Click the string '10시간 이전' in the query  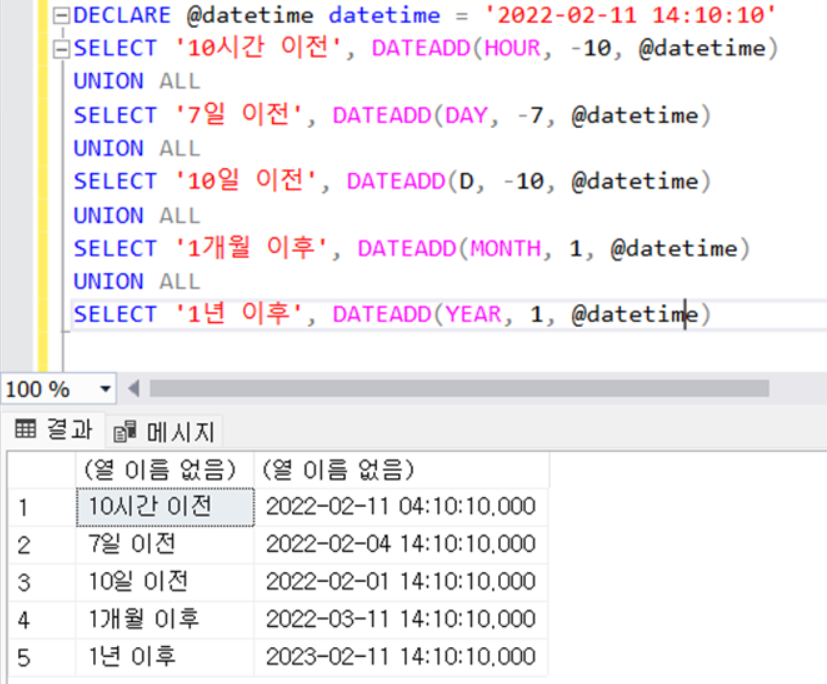[x=258, y=48]
